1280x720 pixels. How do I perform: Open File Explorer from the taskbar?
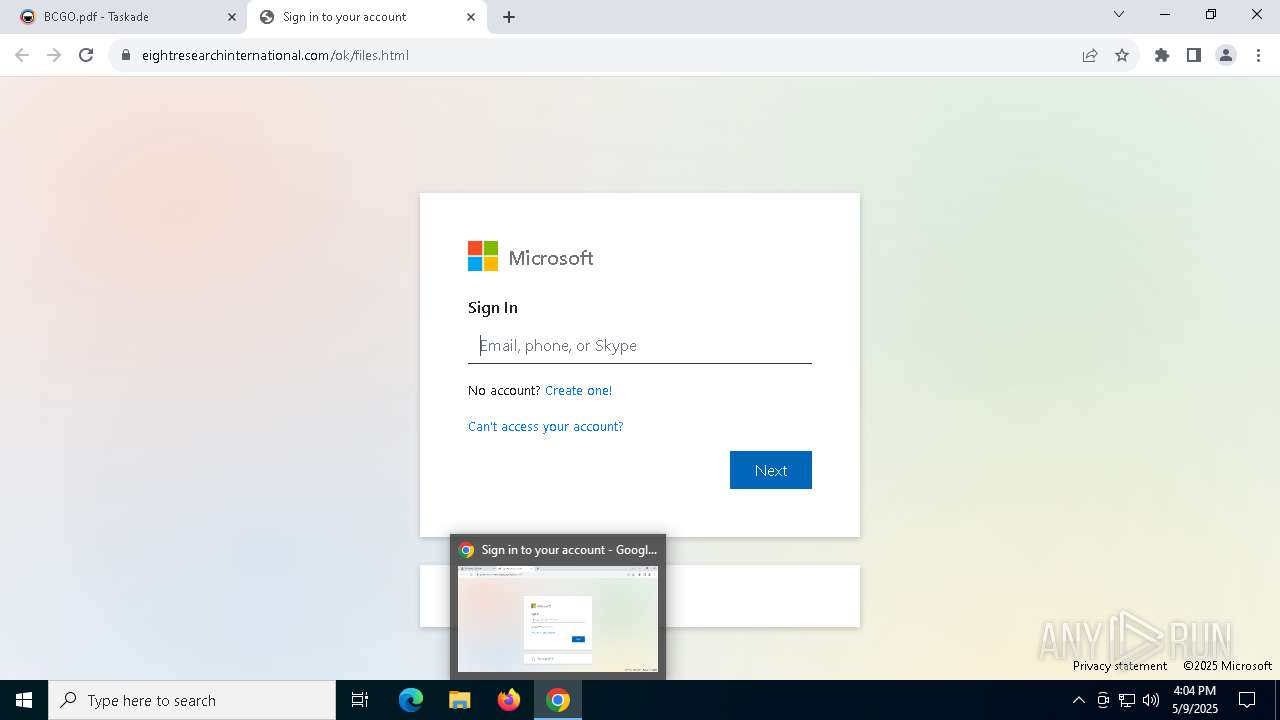click(x=460, y=700)
